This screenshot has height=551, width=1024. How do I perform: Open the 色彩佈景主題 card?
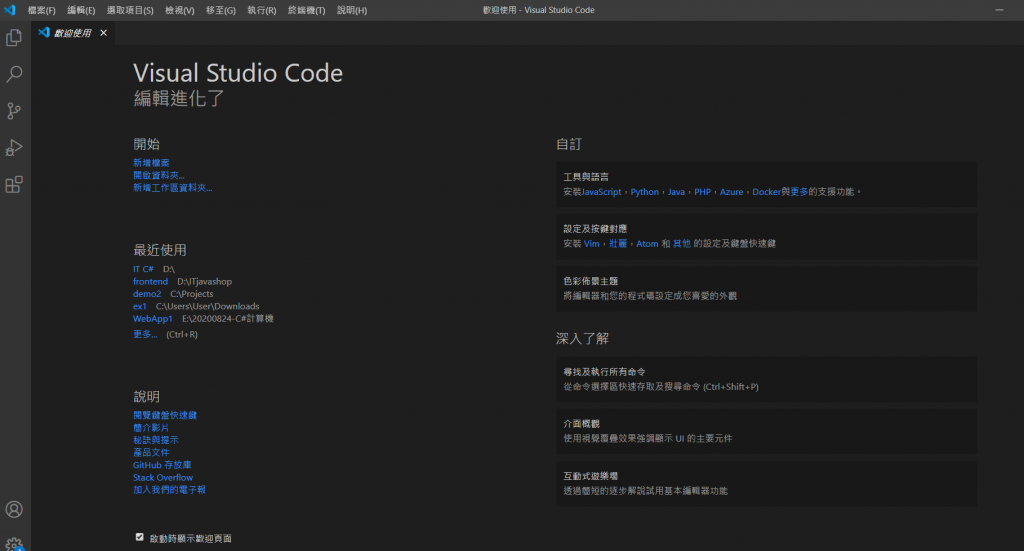(x=767, y=289)
